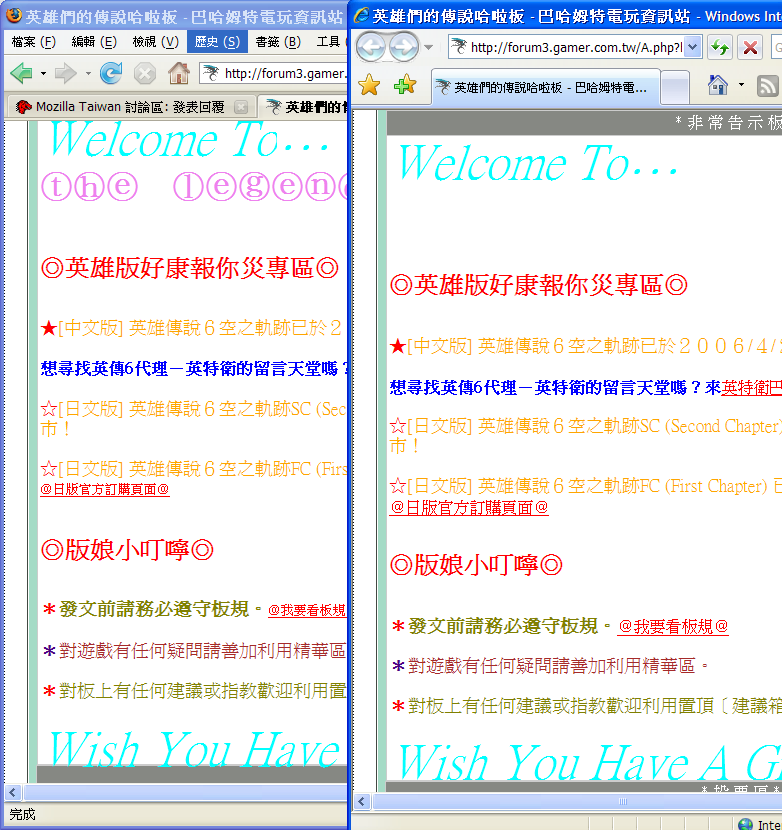Viewport: 782px width, 830px height.
Task: Click Firefox horizontal scrollbar track
Action: coord(184,792)
